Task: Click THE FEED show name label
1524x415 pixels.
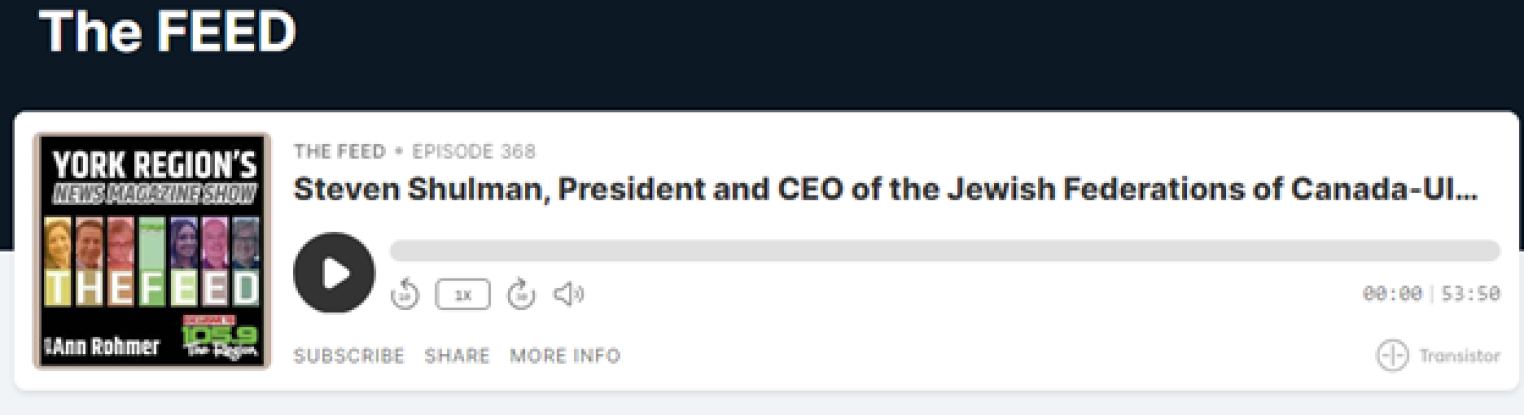Action: pos(339,152)
